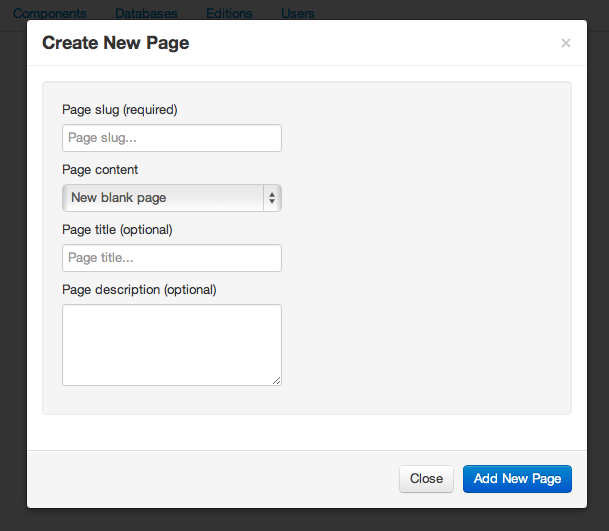The height and width of the screenshot is (531, 609).
Task: Click the 'Create New Page' heading
Action: (116, 43)
